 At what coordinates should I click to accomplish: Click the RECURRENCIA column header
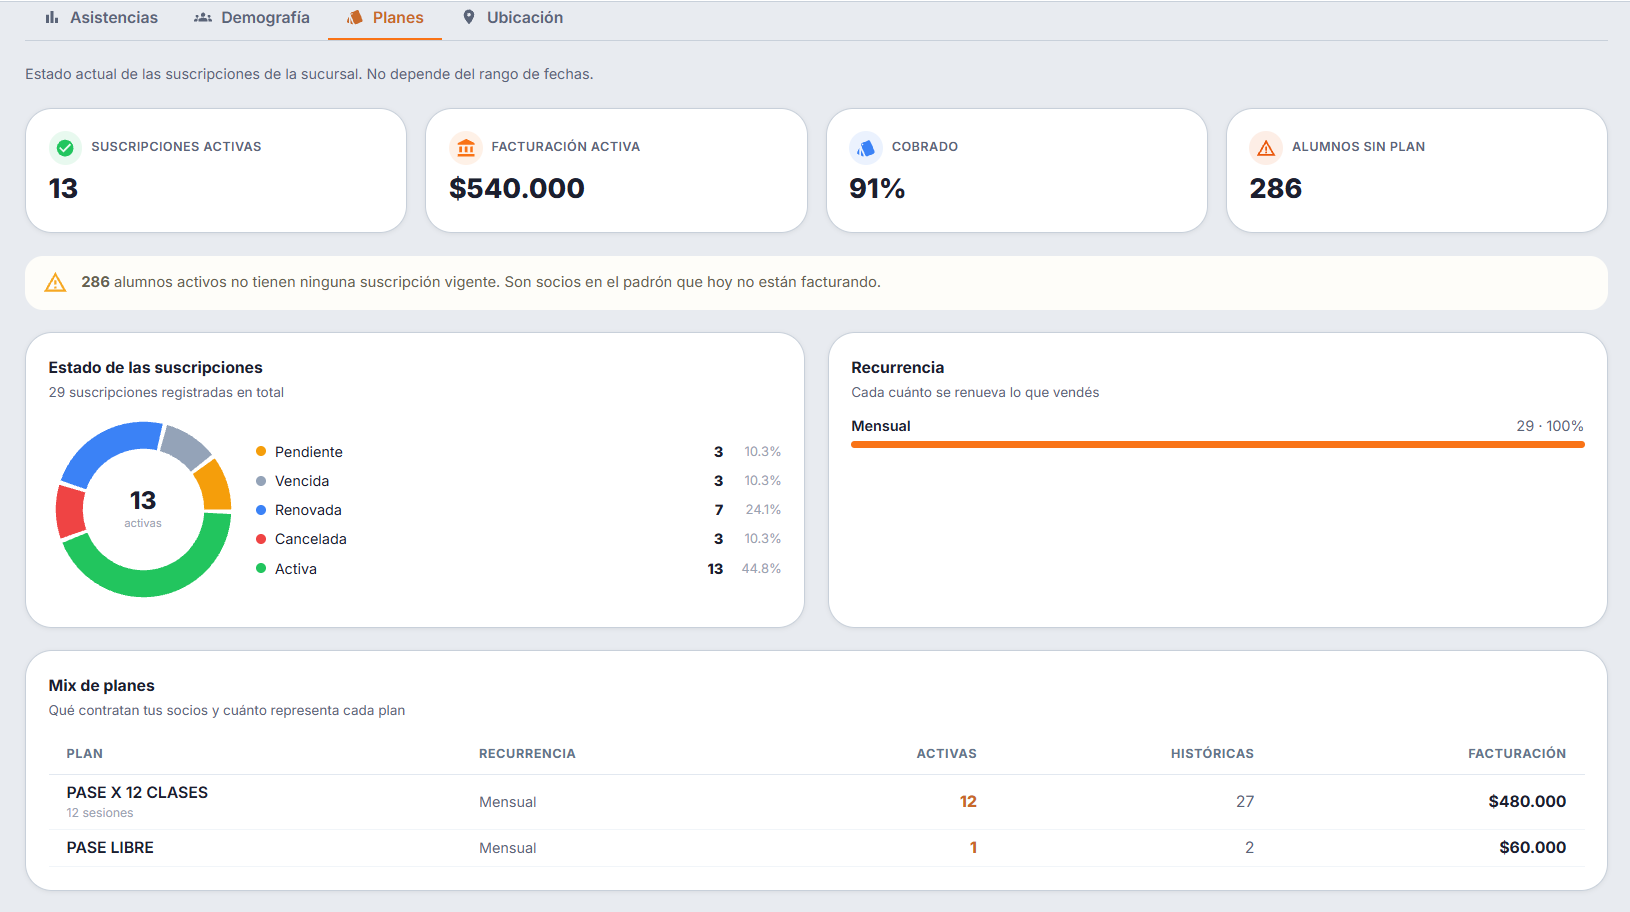527,754
